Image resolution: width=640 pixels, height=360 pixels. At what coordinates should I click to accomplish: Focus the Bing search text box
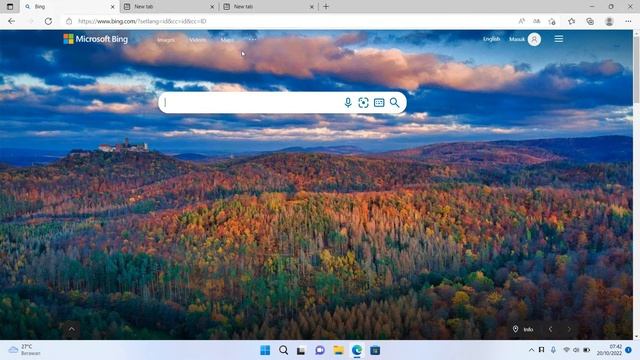click(x=251, y=102)
